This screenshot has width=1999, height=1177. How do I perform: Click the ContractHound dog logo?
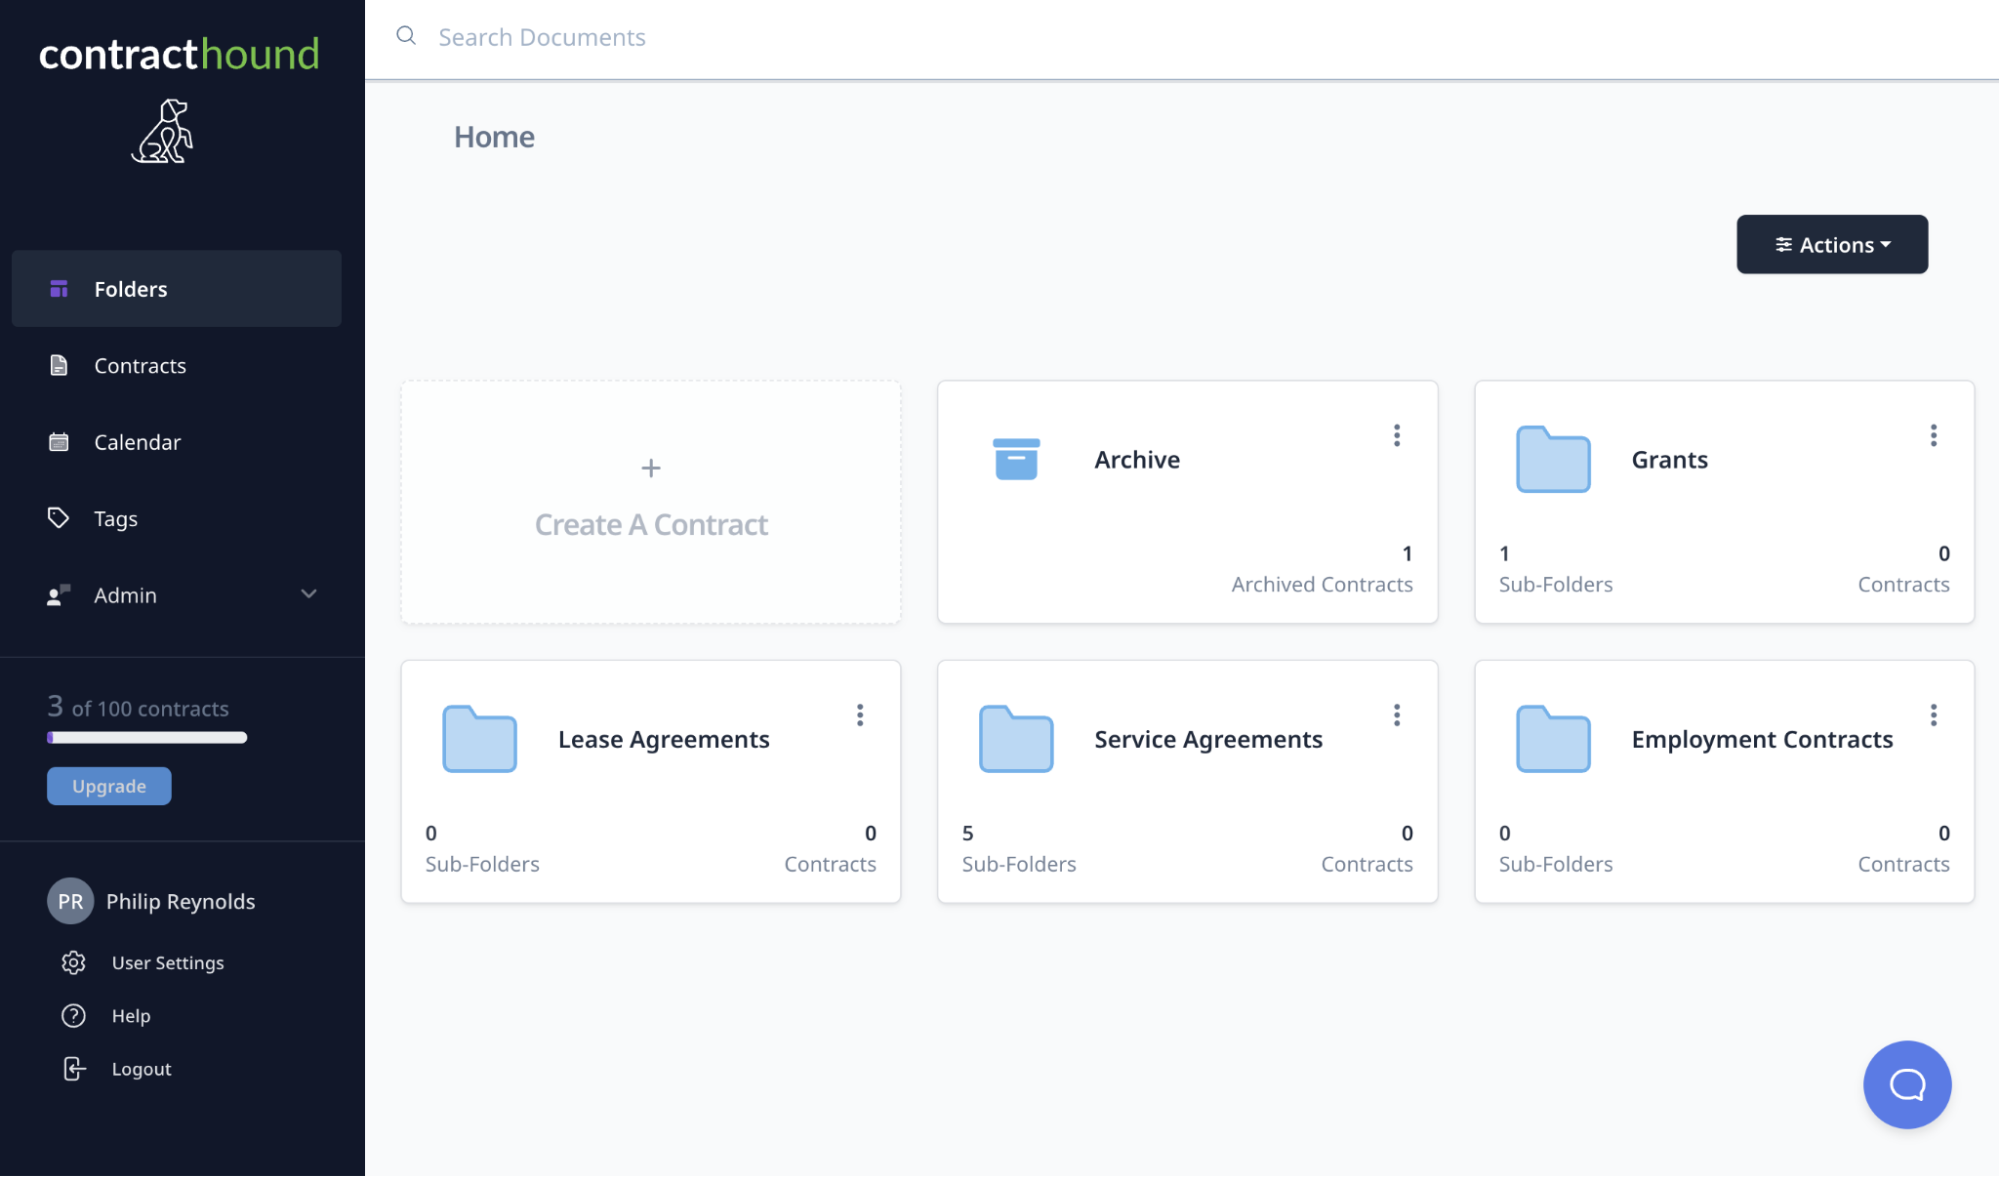click(x=163, y=131)
